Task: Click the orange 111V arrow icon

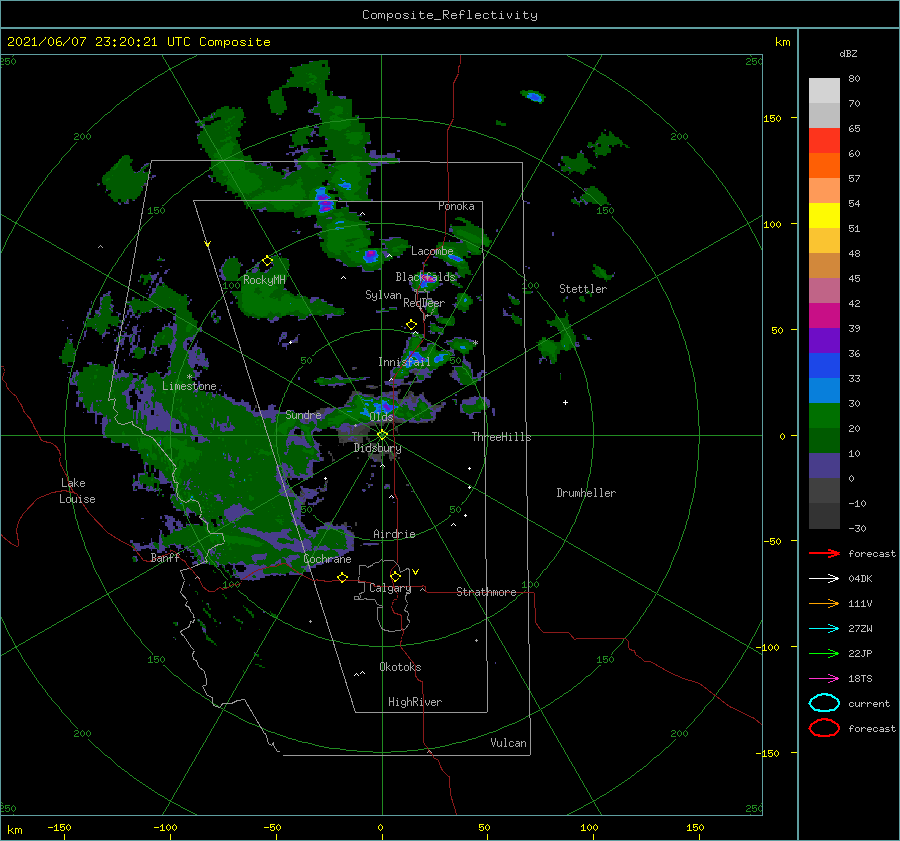Action: [x=824, y=603]
